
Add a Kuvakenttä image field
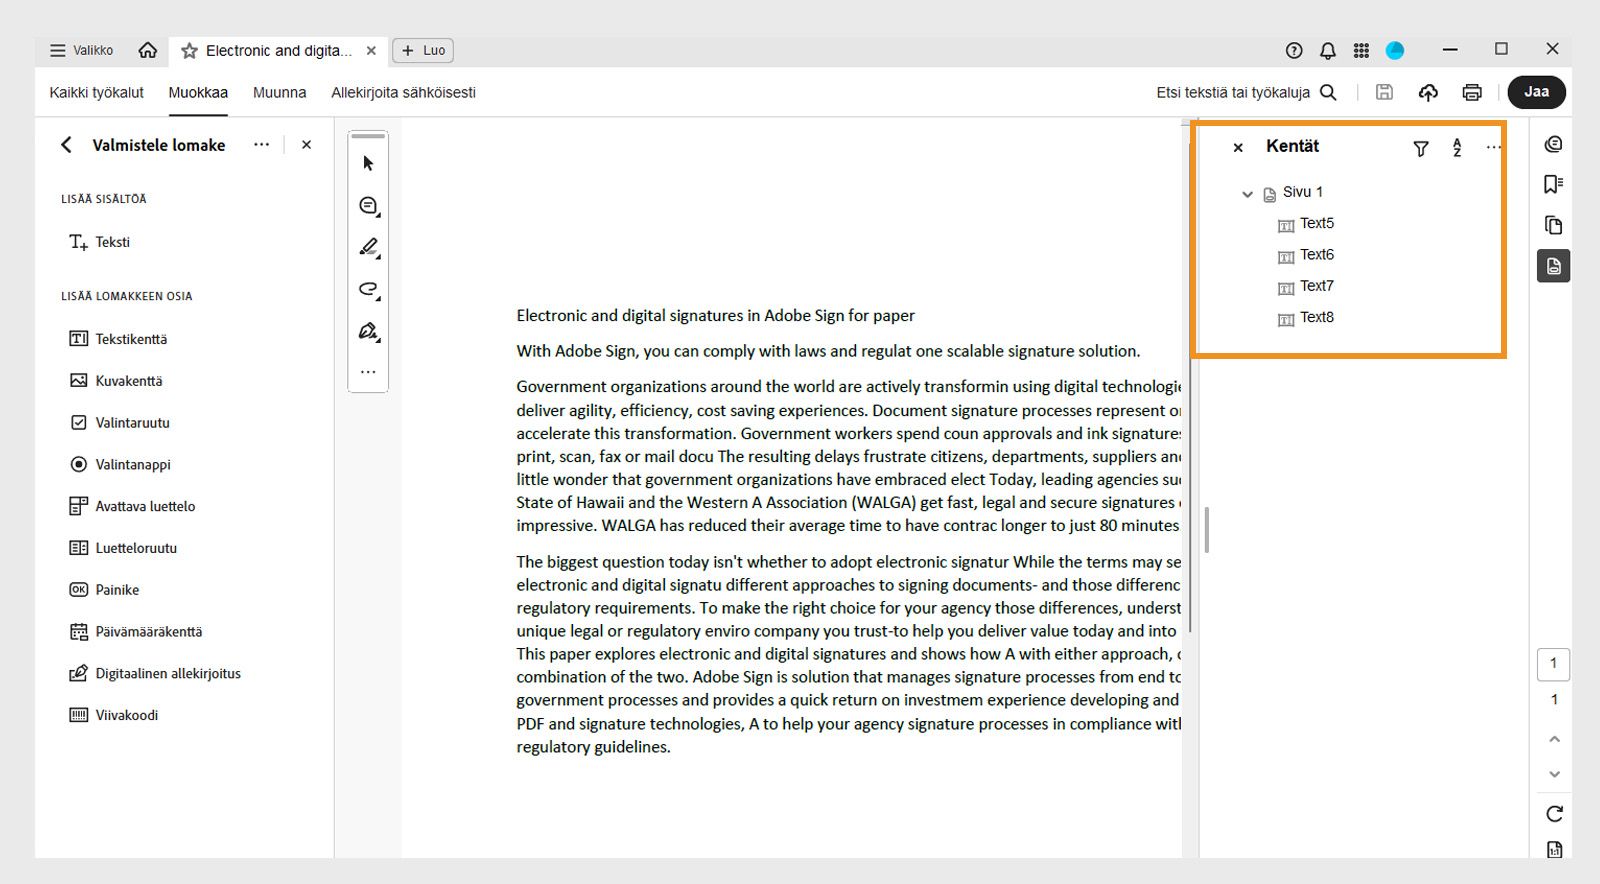[116, 381]
